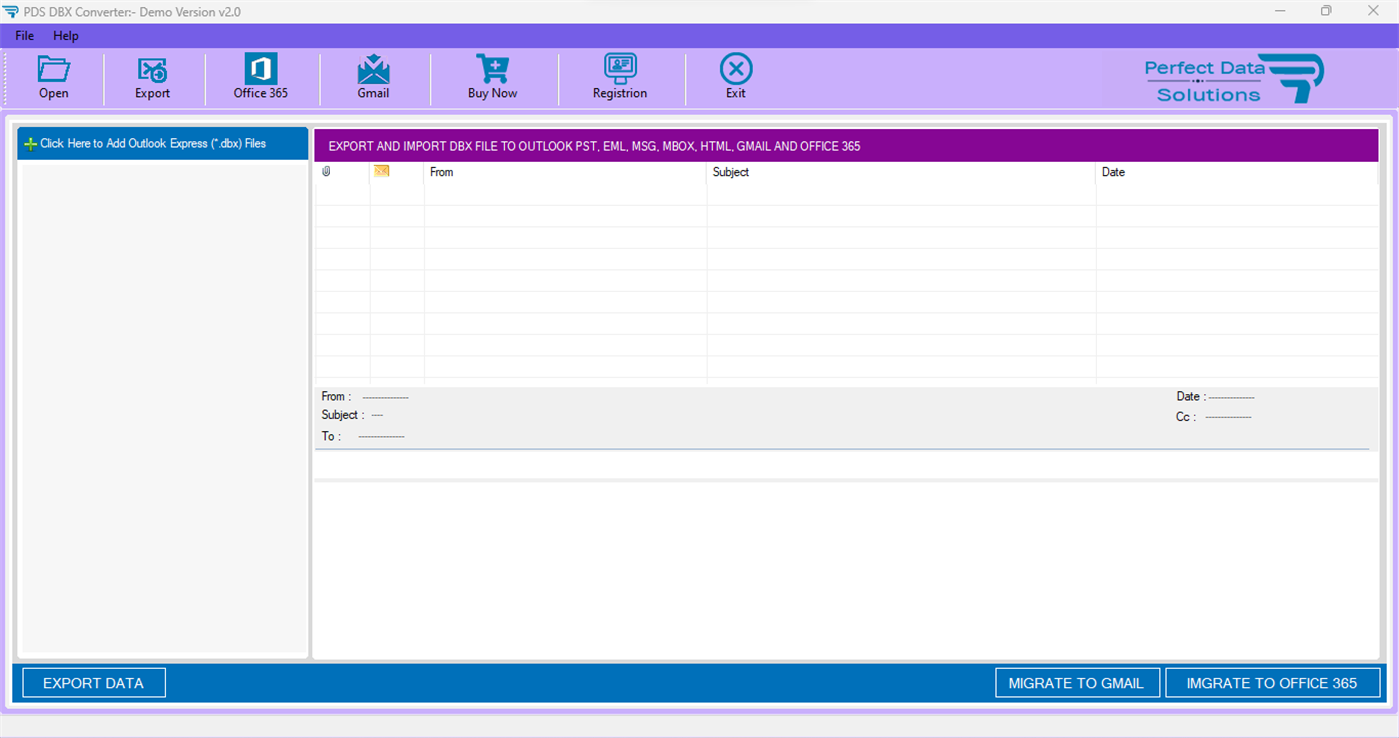
Task: Select the Gmail migration icon
Action: (x=374, y=76)
